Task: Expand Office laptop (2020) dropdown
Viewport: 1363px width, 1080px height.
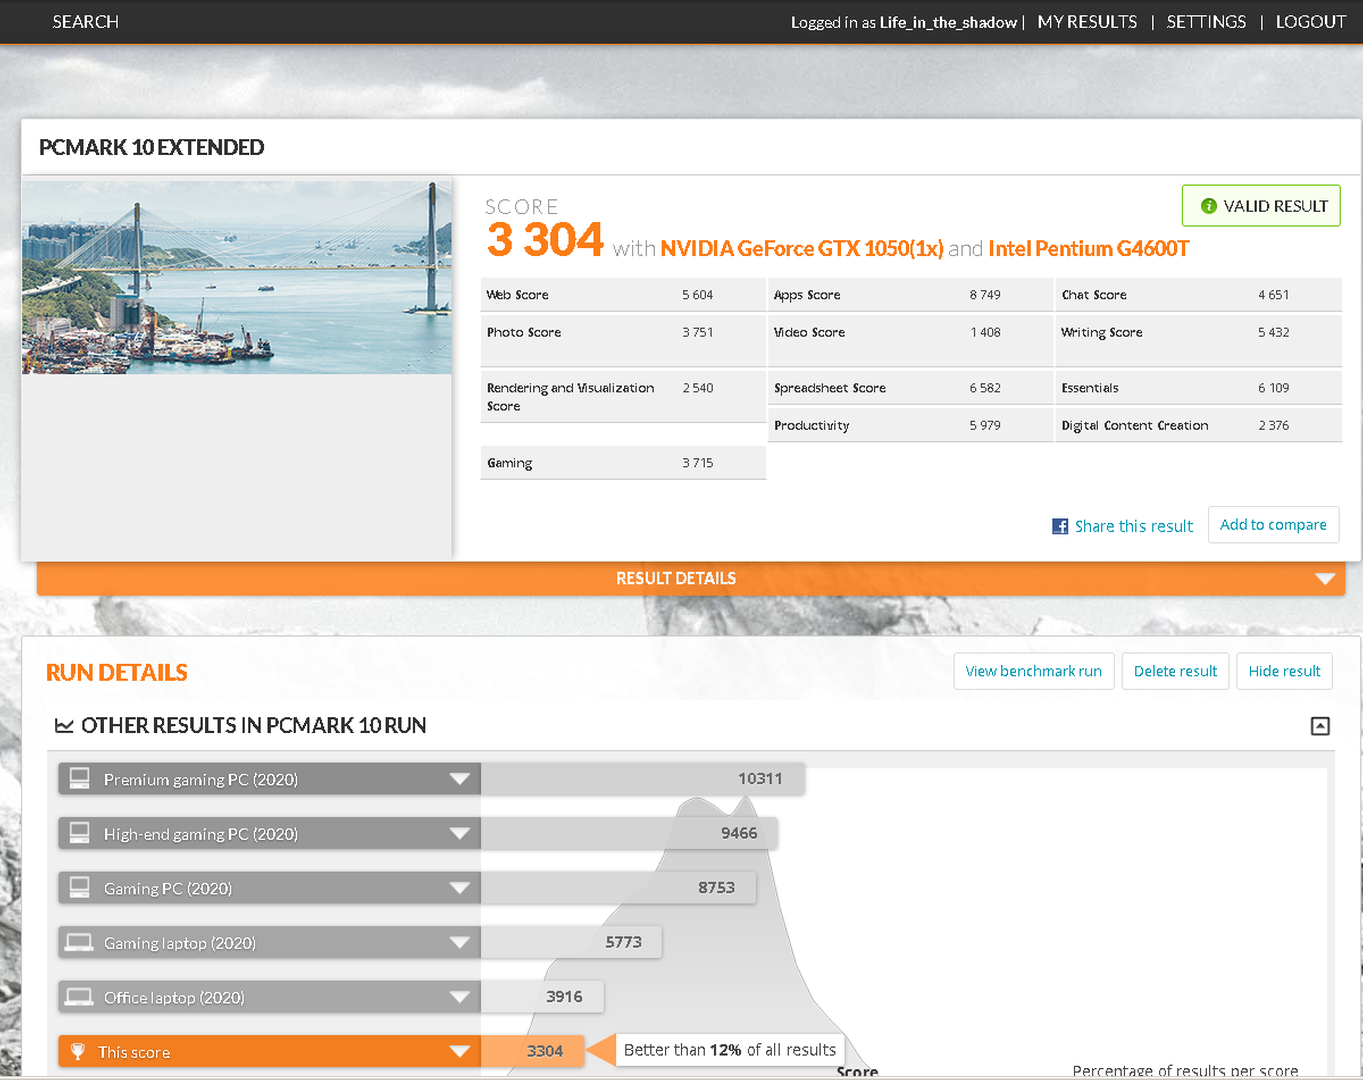Action: tap(459, 997)
